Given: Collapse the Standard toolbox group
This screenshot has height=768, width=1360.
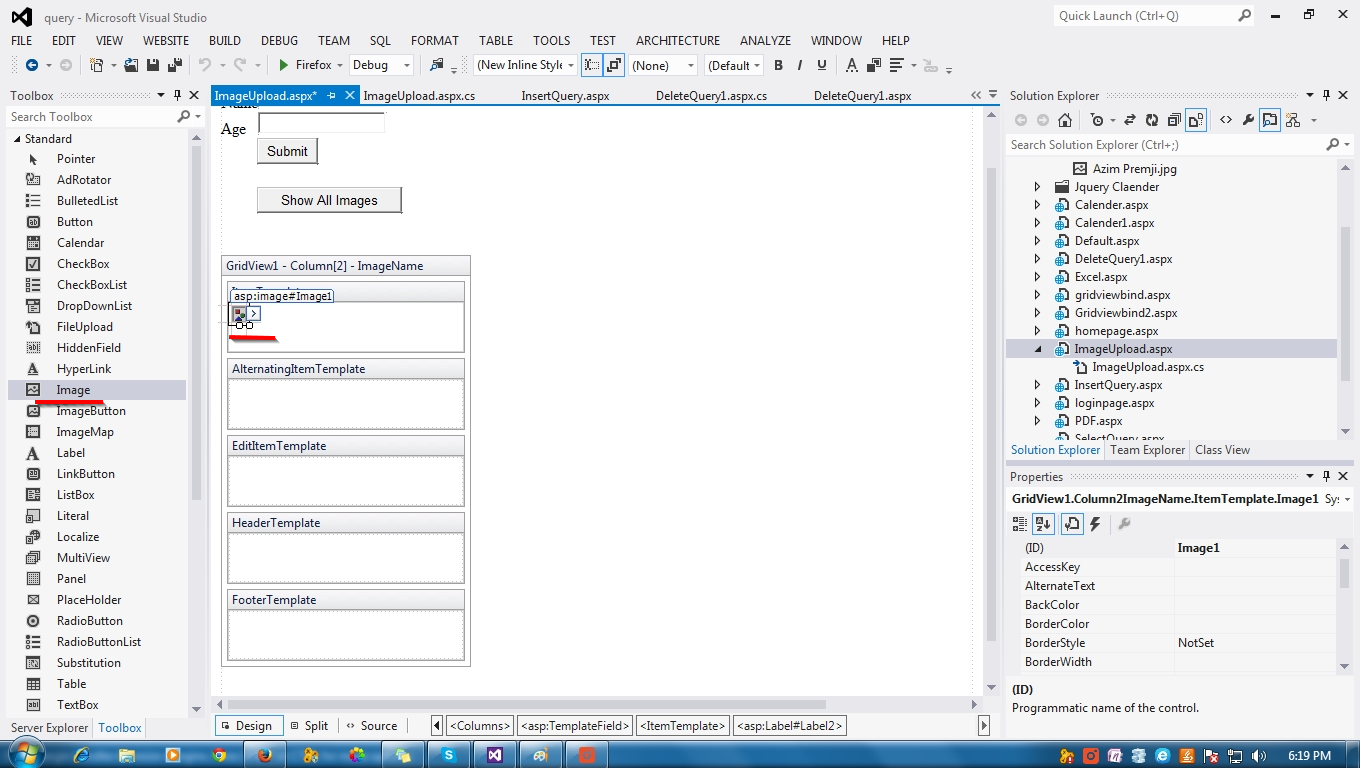Looking at the screenshot, I should pos(17,139).
